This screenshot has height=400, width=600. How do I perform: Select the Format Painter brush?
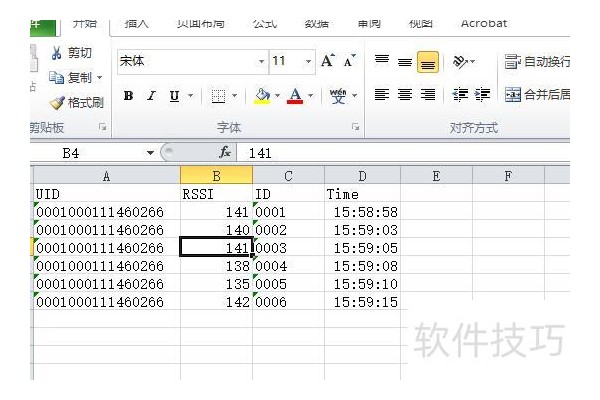point(57,103)
